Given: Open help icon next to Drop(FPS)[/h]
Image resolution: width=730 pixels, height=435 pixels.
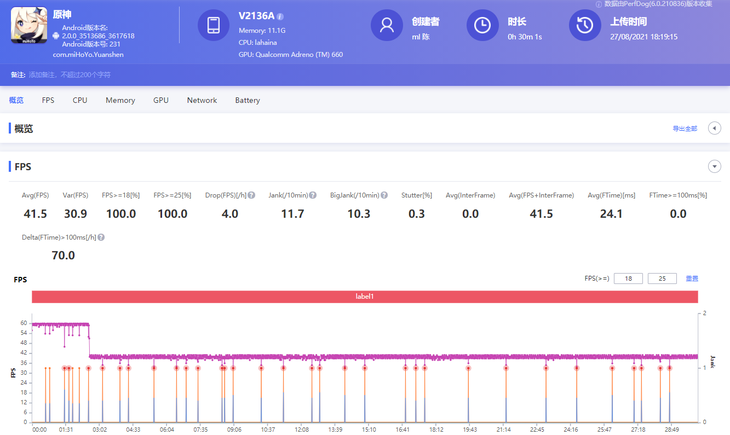Looking at the screenshot, I should click(251, 196).
